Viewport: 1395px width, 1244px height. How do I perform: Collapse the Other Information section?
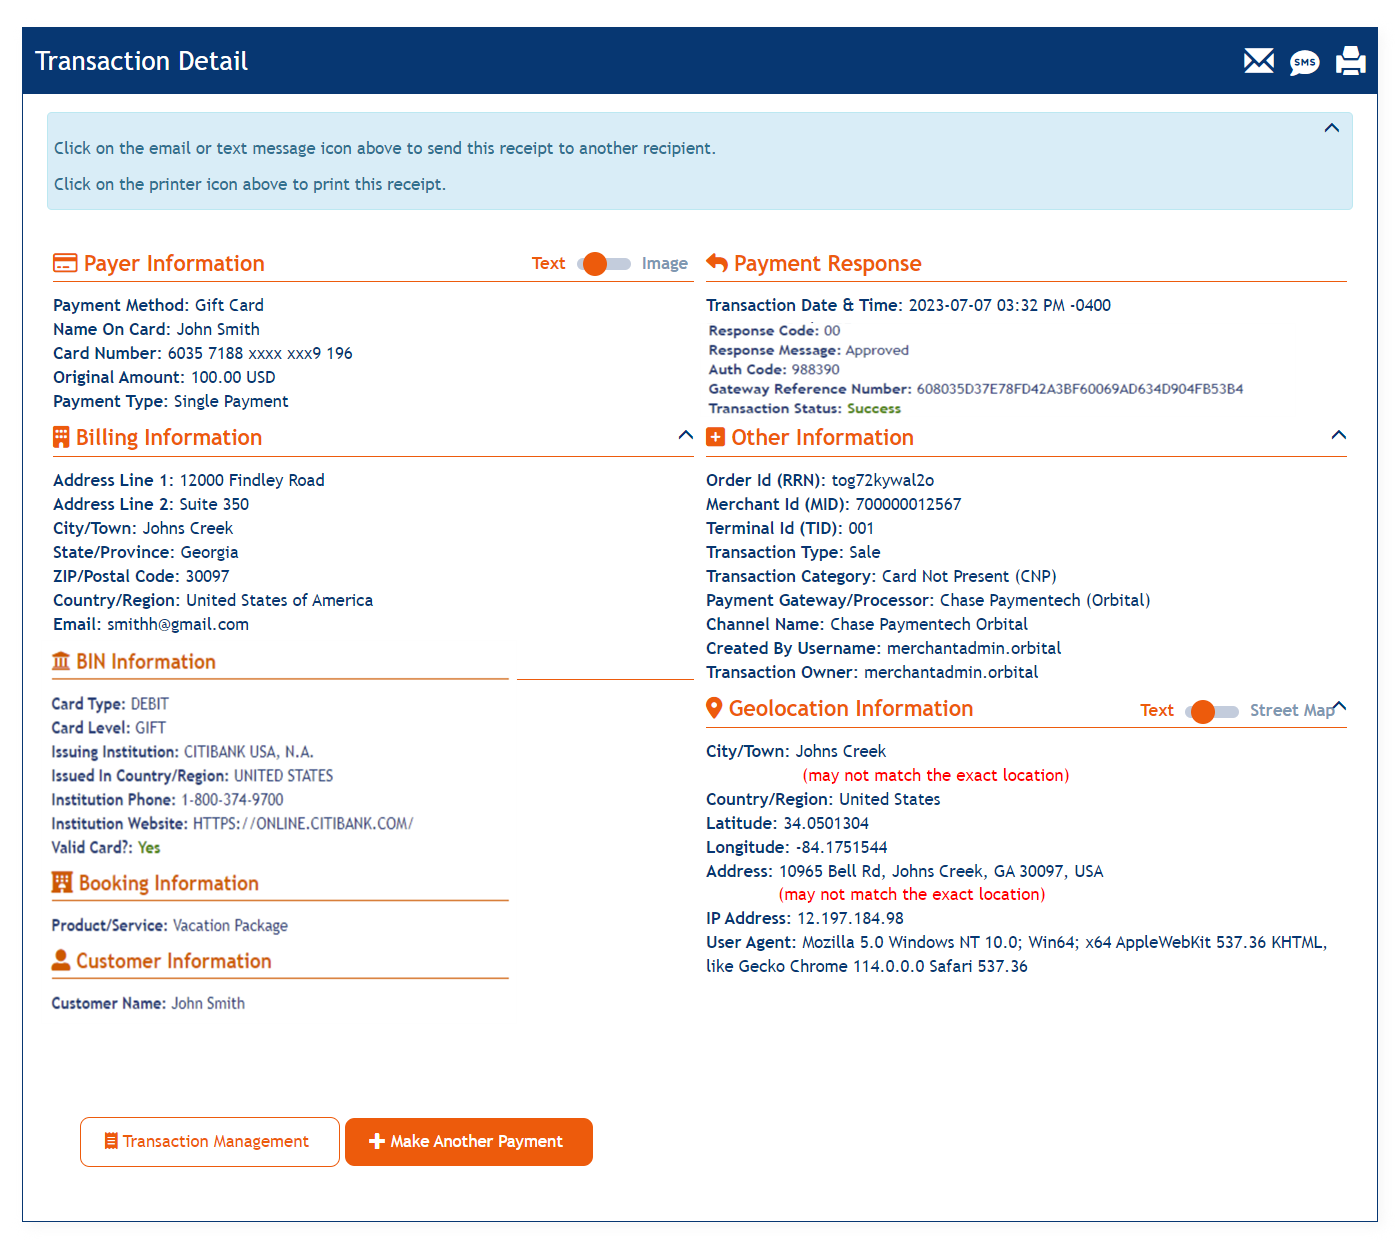(x=1338, y=435)
